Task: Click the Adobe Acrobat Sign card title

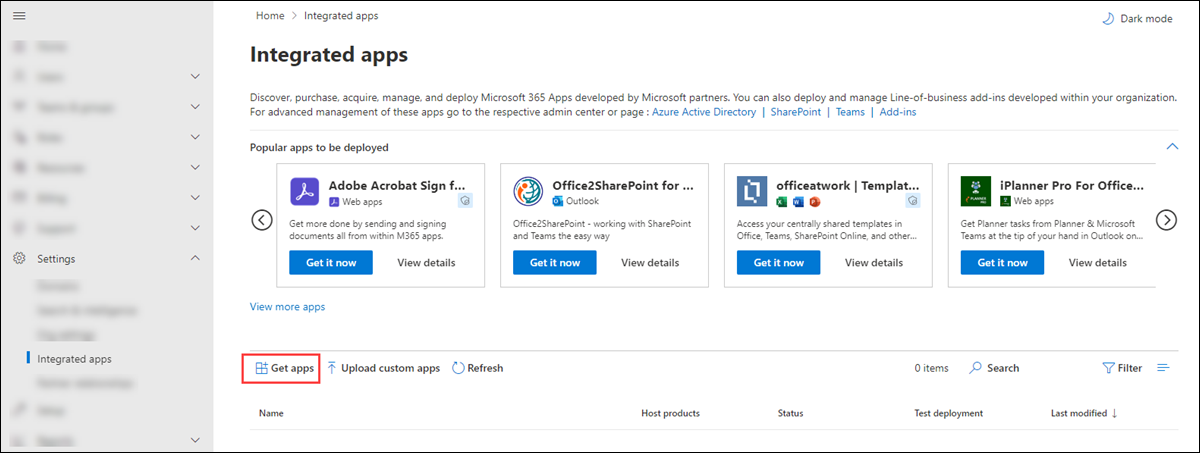Action: coord(397,185)
